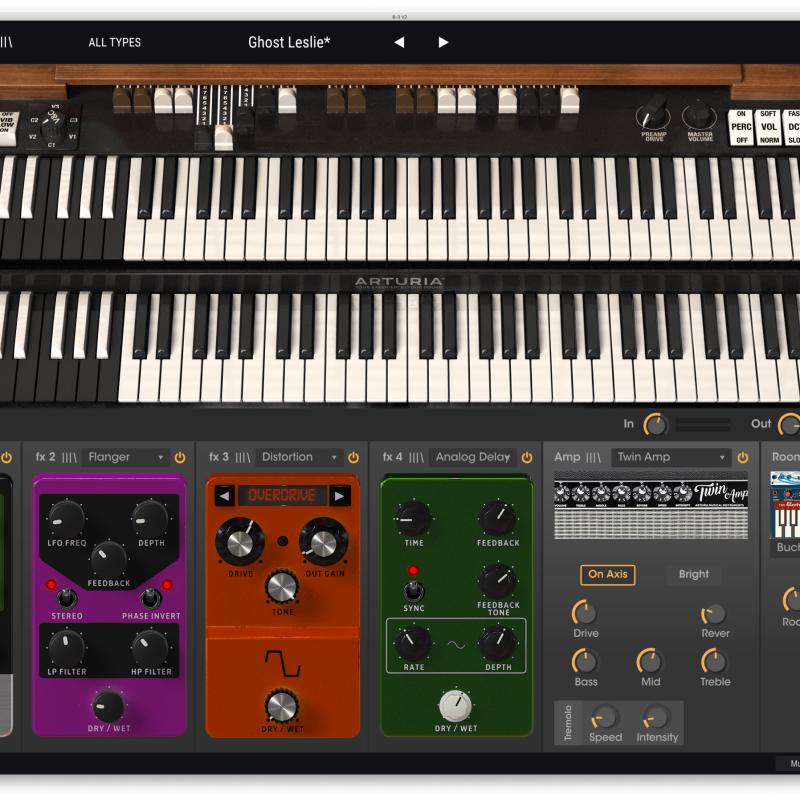Viewport: 800px width, 800px height.
Task: Click the Distortion Out Gain knob
Action: tap(323, 543)
